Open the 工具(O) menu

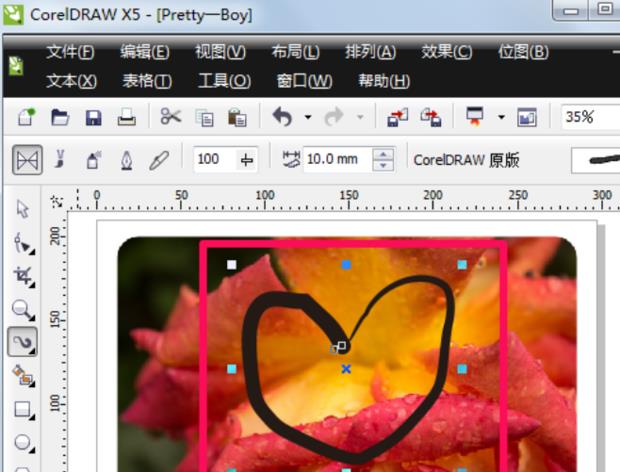(x=224, y=81)
